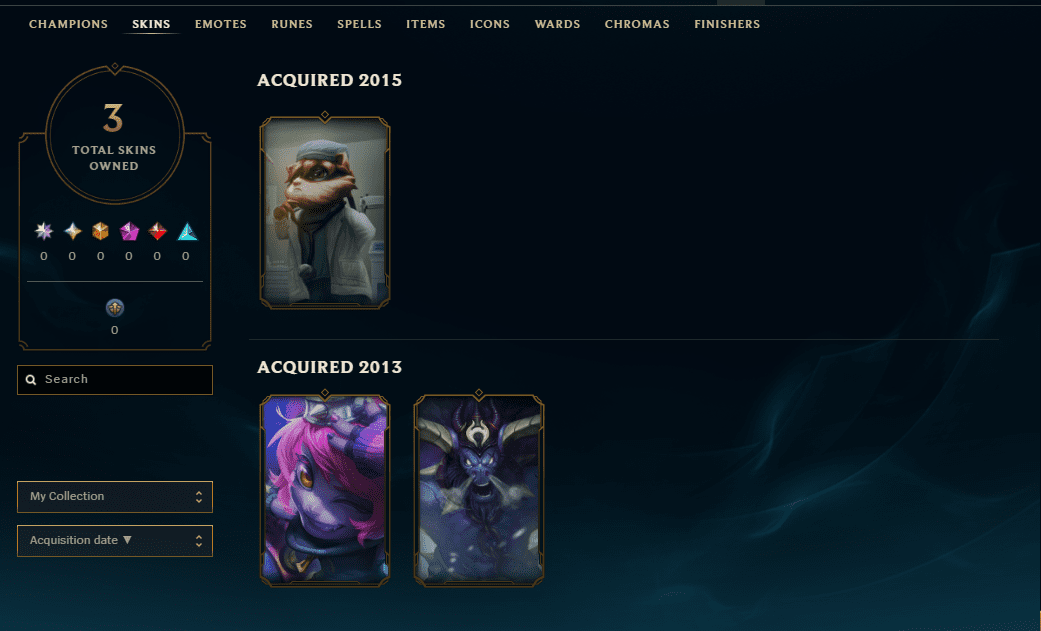Click the pink pentagon tier gem icon

[129, 230]
